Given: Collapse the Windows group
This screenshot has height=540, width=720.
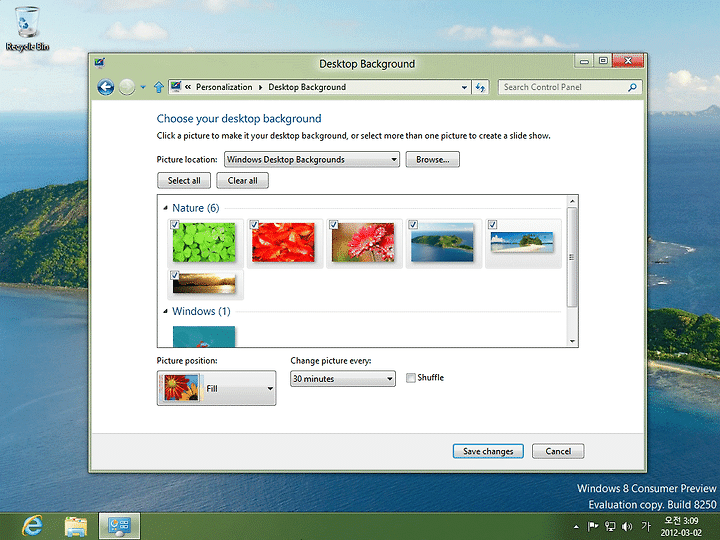Looking at the screenshot, I should tap(165, 311).
